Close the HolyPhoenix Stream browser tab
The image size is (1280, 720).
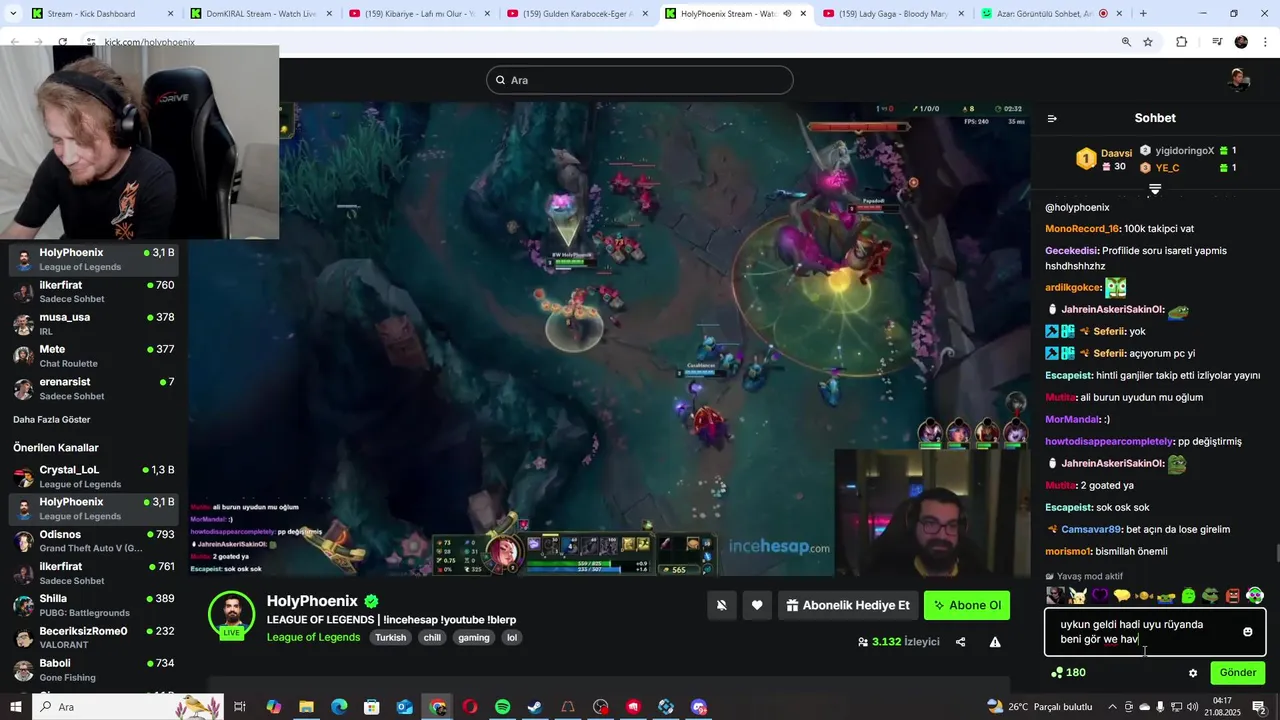point(804,14)
